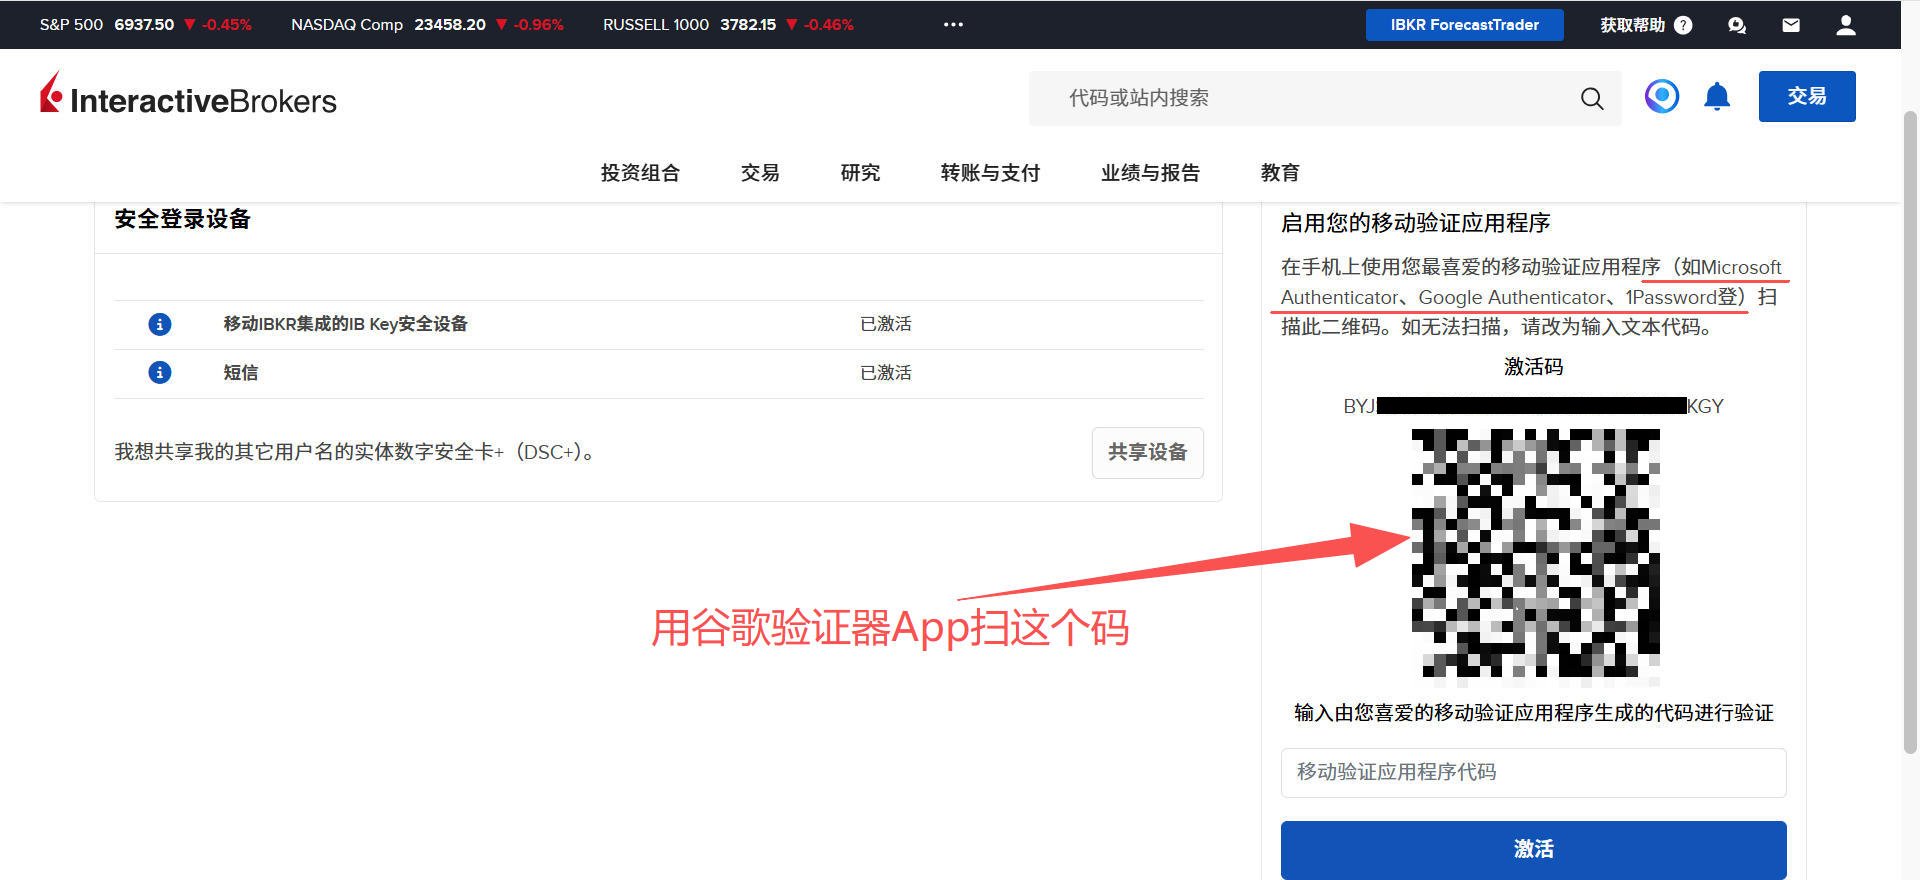Click info icon beside IB Key安全设备
Viewport: 1920px width, 880px height.
click(x=160, y=324)
